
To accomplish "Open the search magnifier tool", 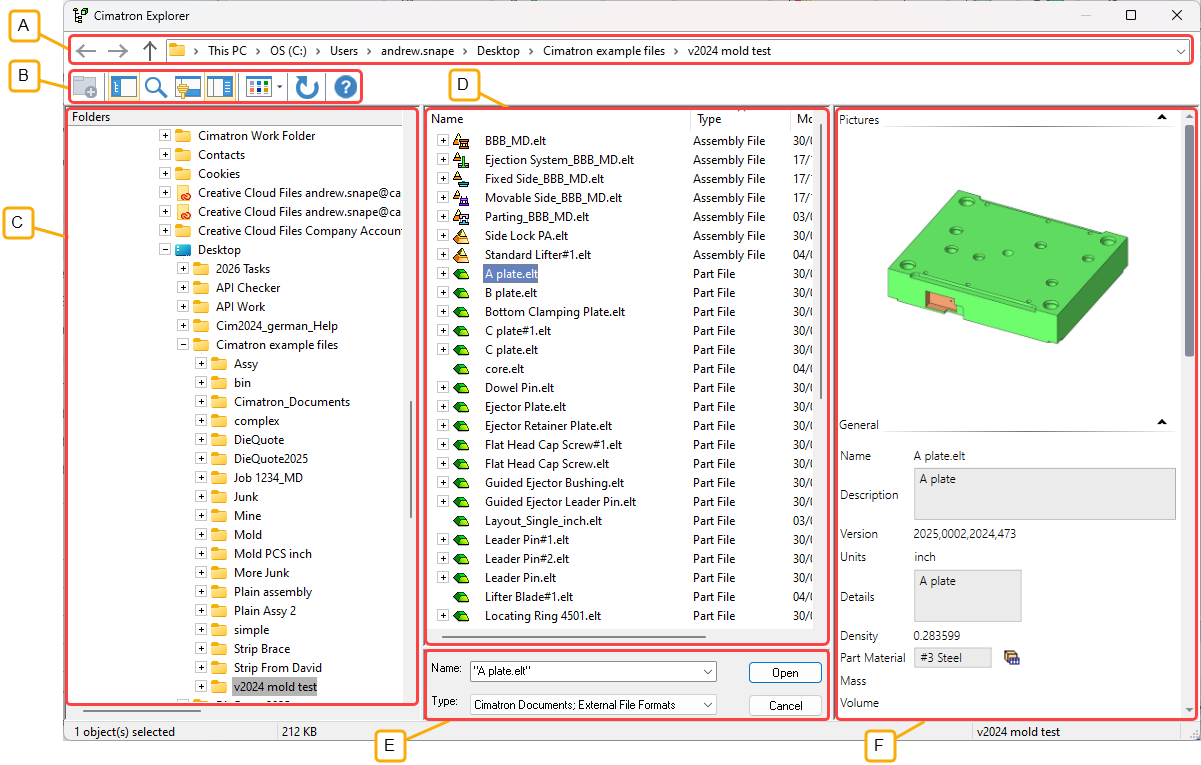I will pos(155,87).
